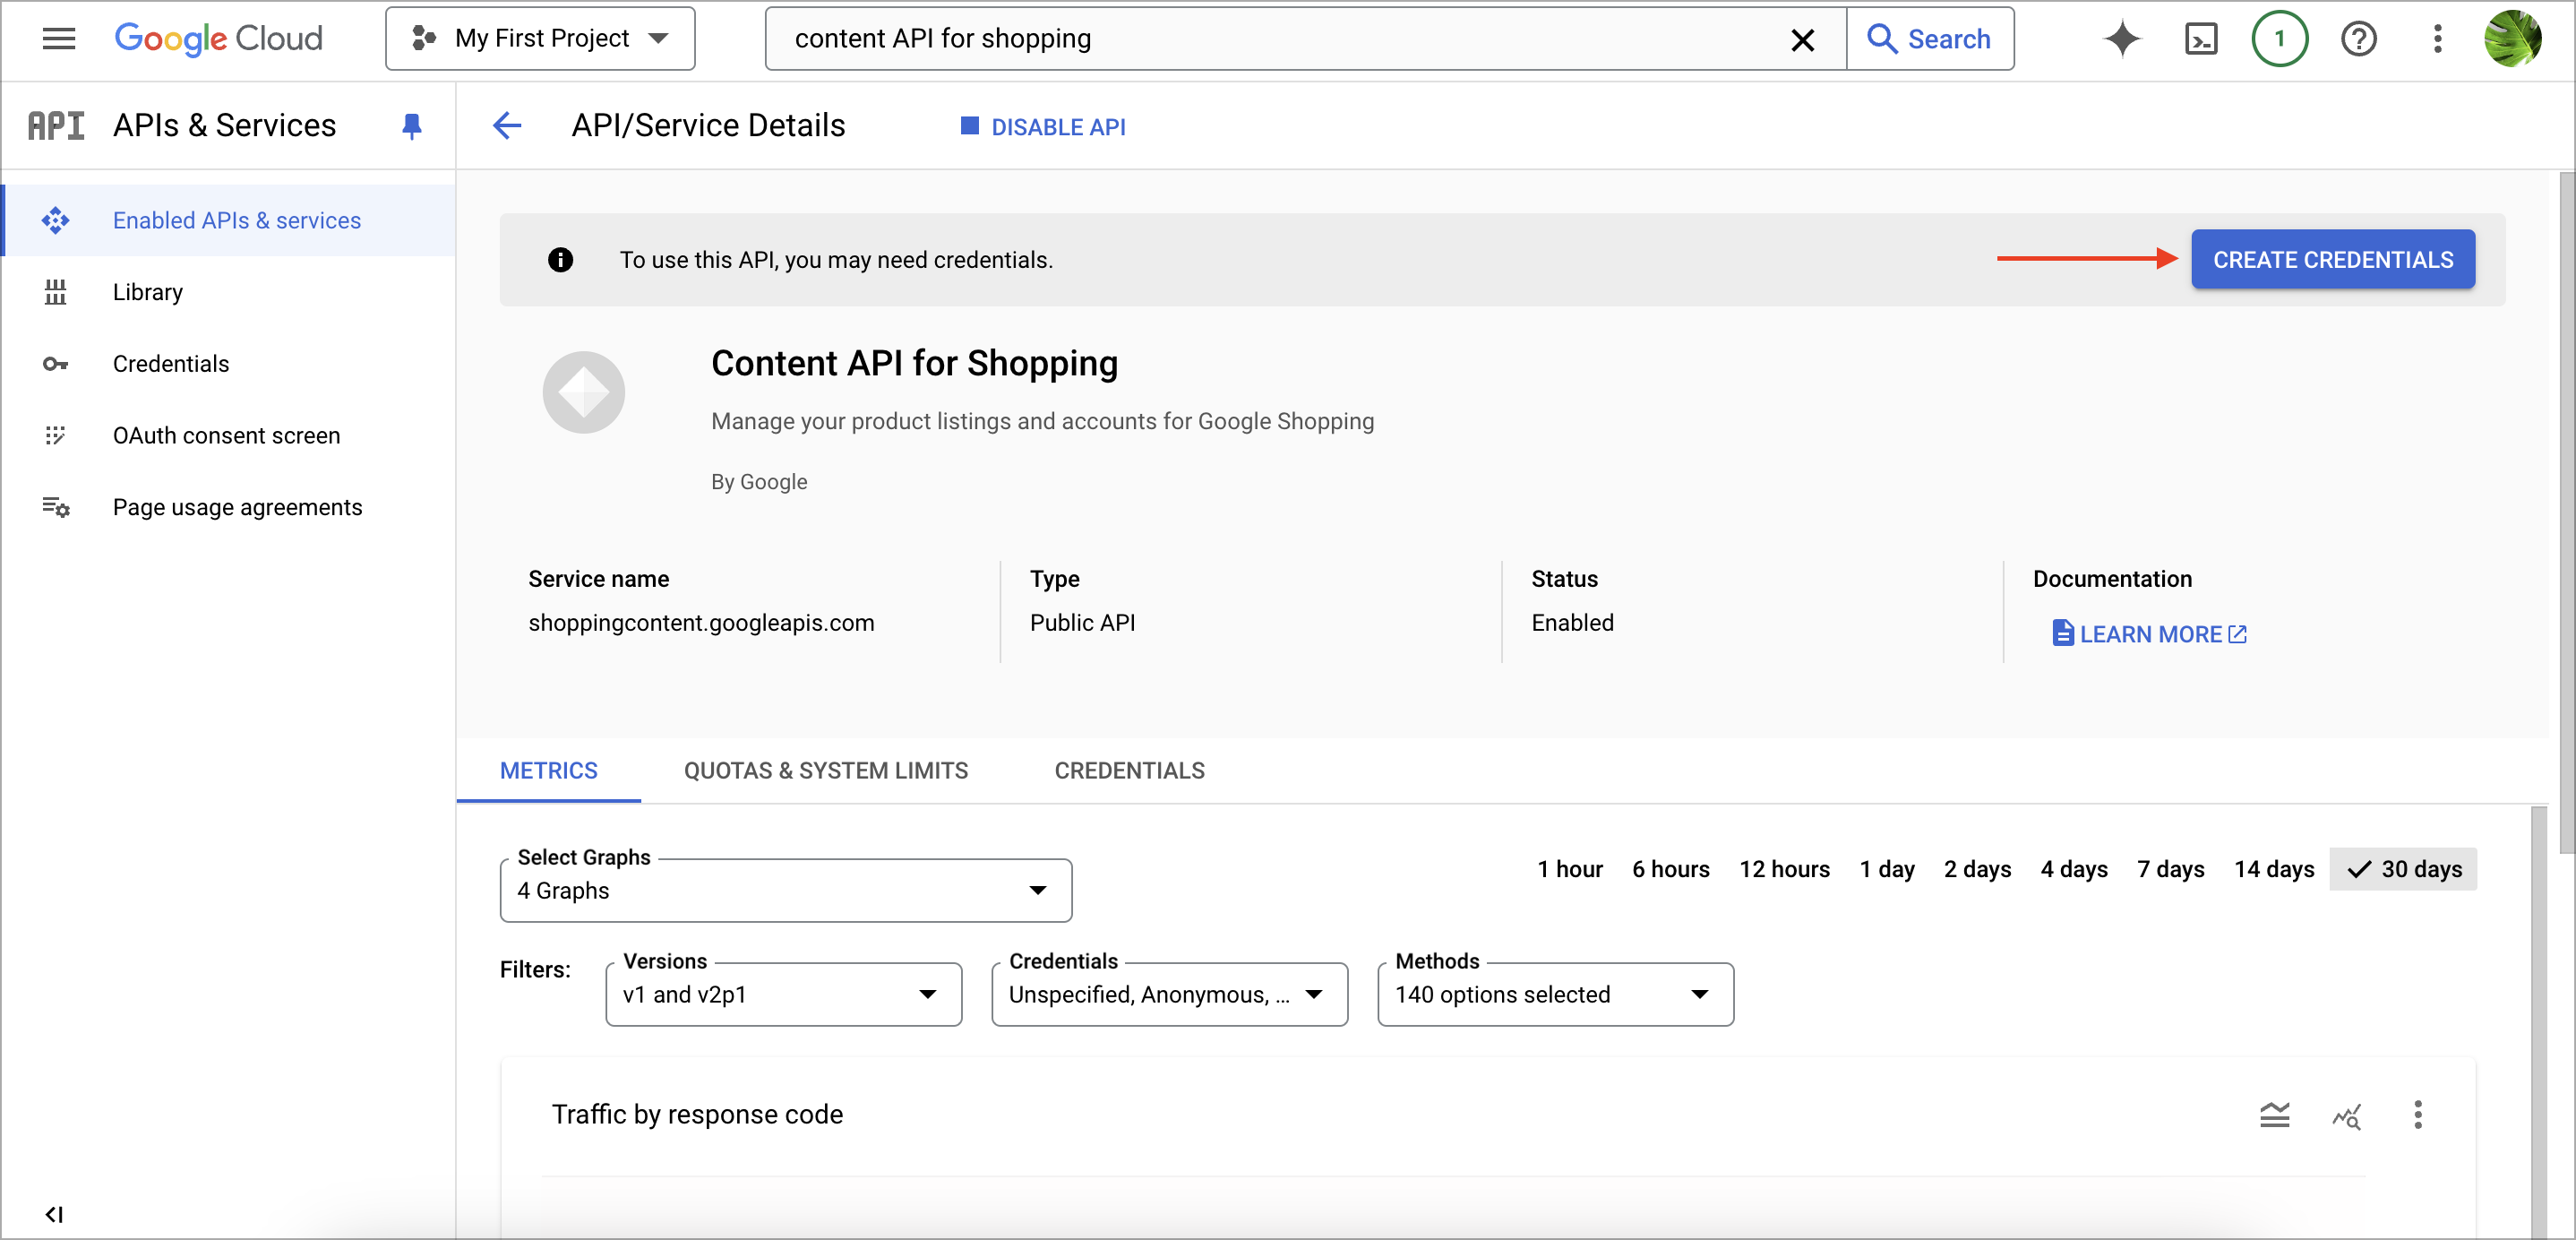The width and height of the screenshot is (2576, 1240).
Task: Switch to the Metrics tab
Action: [x=548, y=771]
